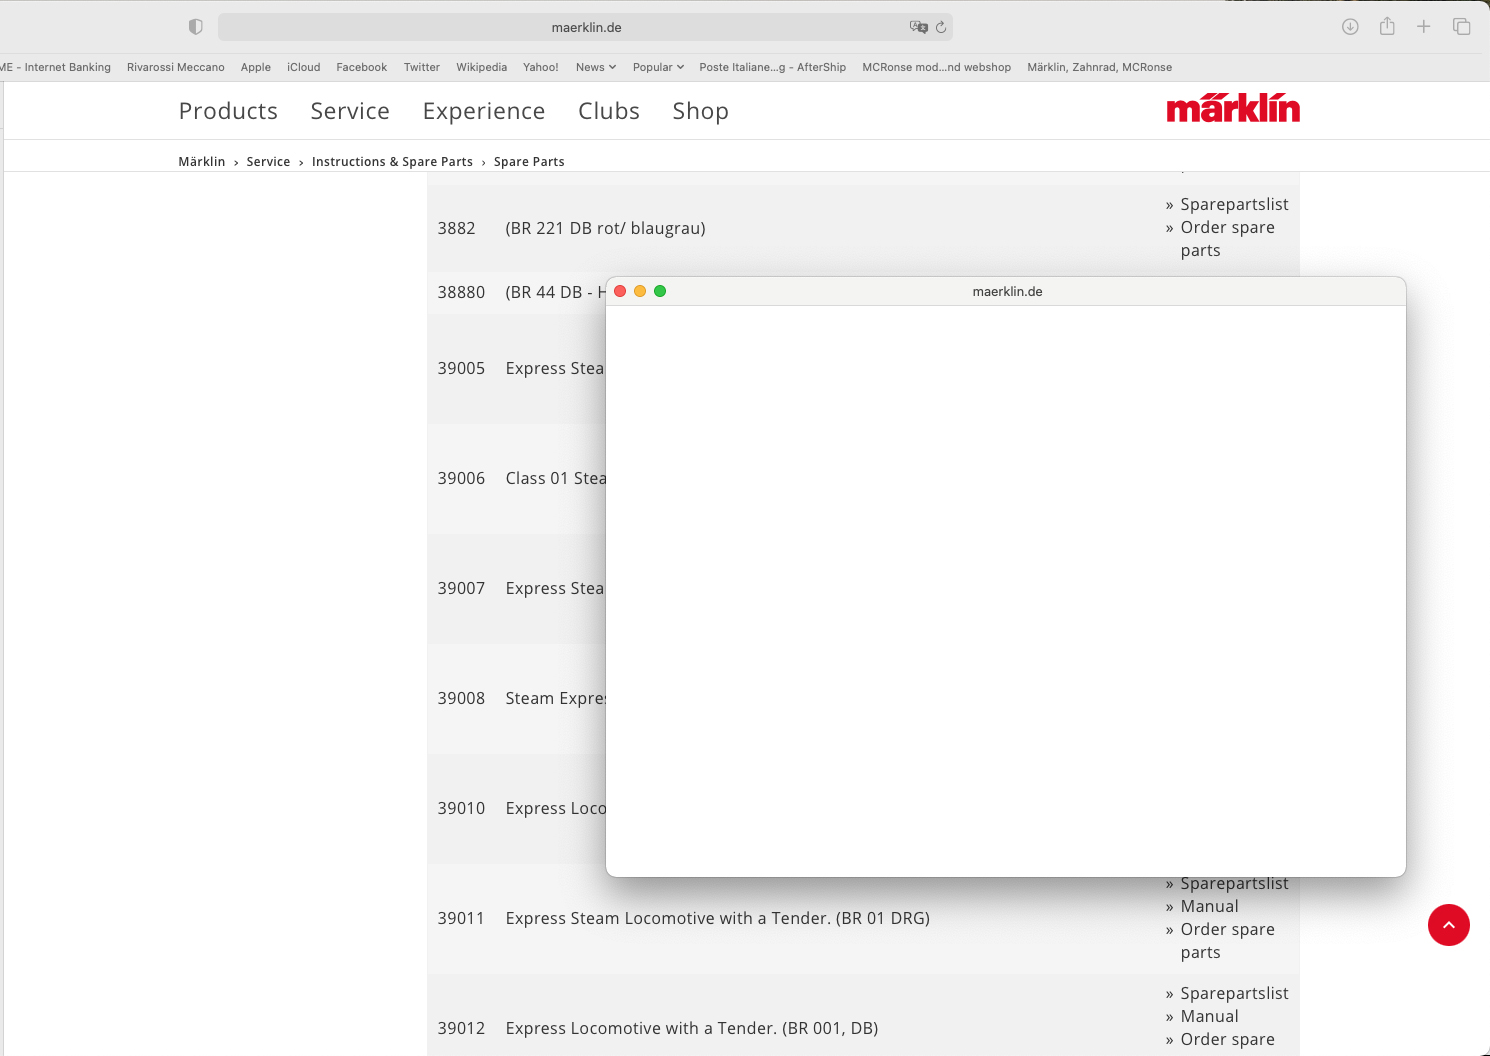Open the Experience menu
Image resolution: width=1490 pixels, height=1056 pixels.
point(484,111)
